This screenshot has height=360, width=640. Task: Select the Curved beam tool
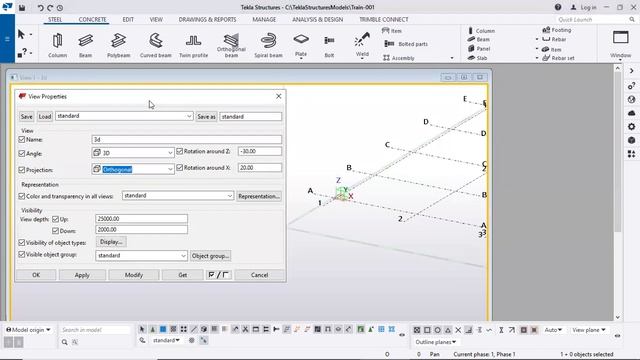156,45
